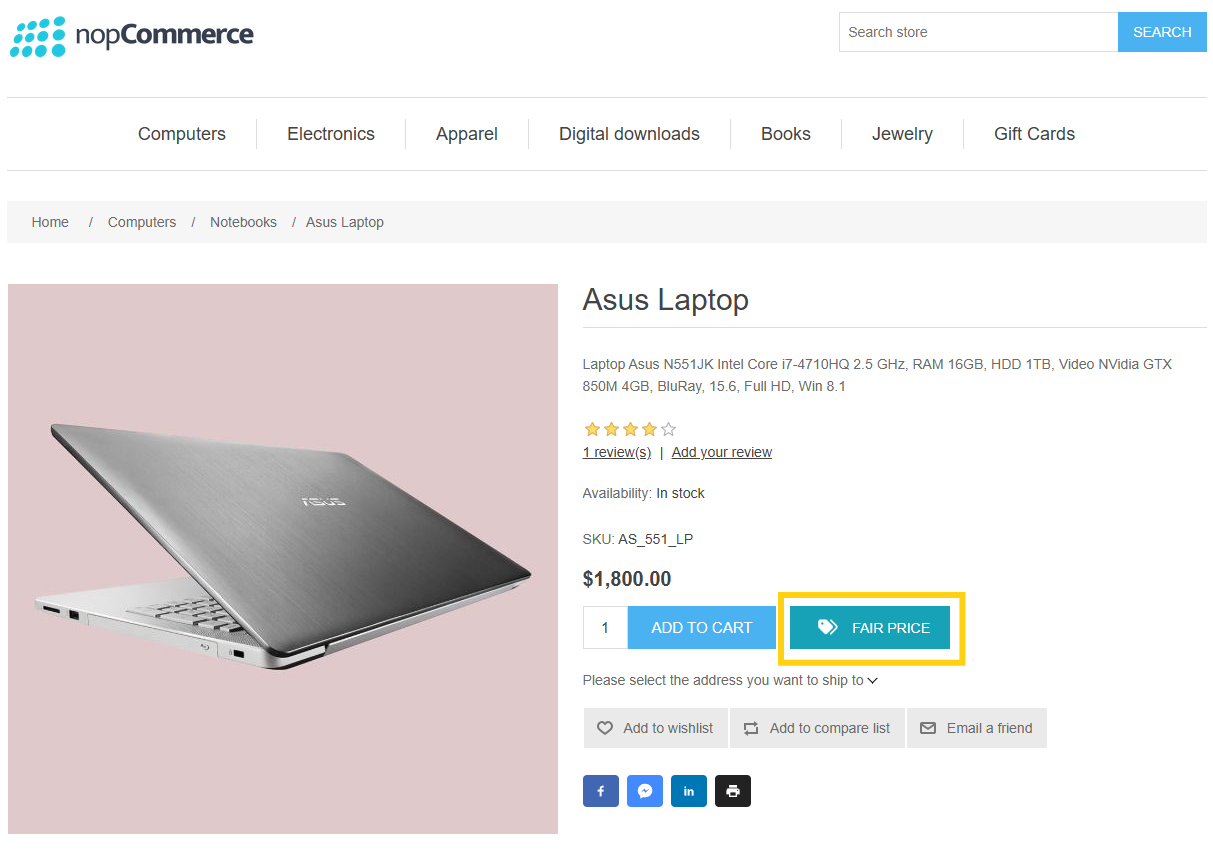Open the Electronics menu category
Viewport: 1213px width, 862px height.
click(331, 134)
